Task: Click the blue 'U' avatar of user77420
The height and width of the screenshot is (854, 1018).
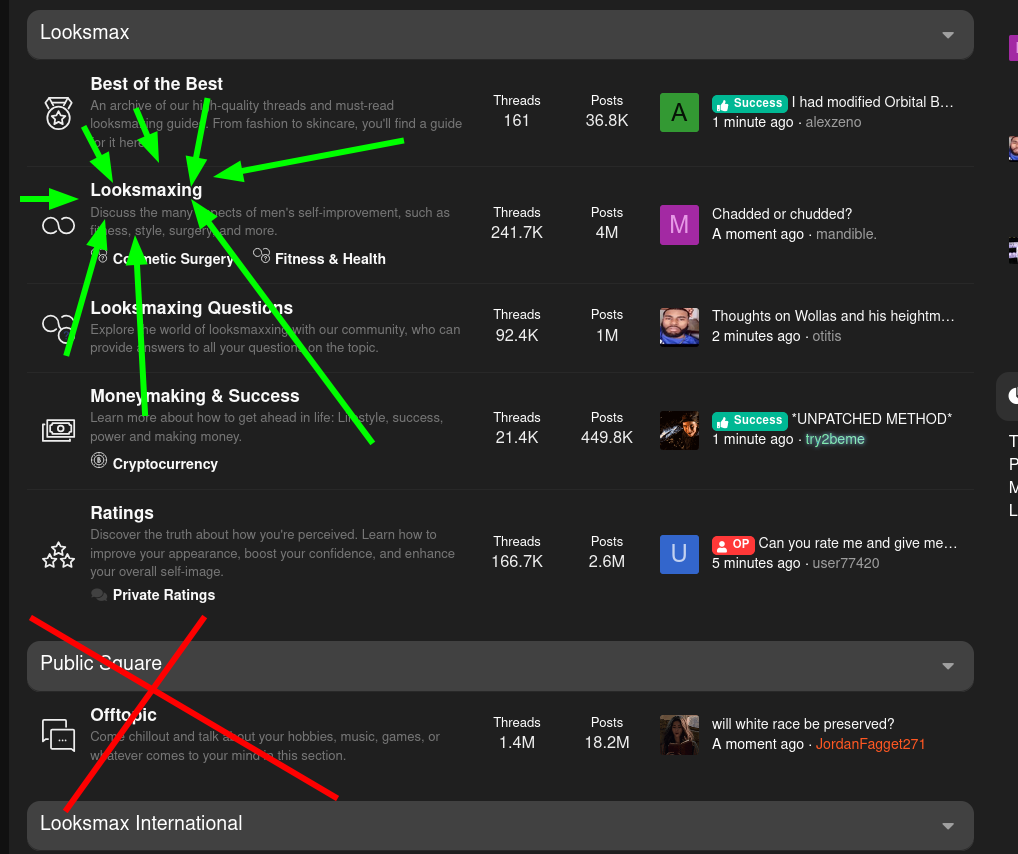Action: tap(679, 554)
